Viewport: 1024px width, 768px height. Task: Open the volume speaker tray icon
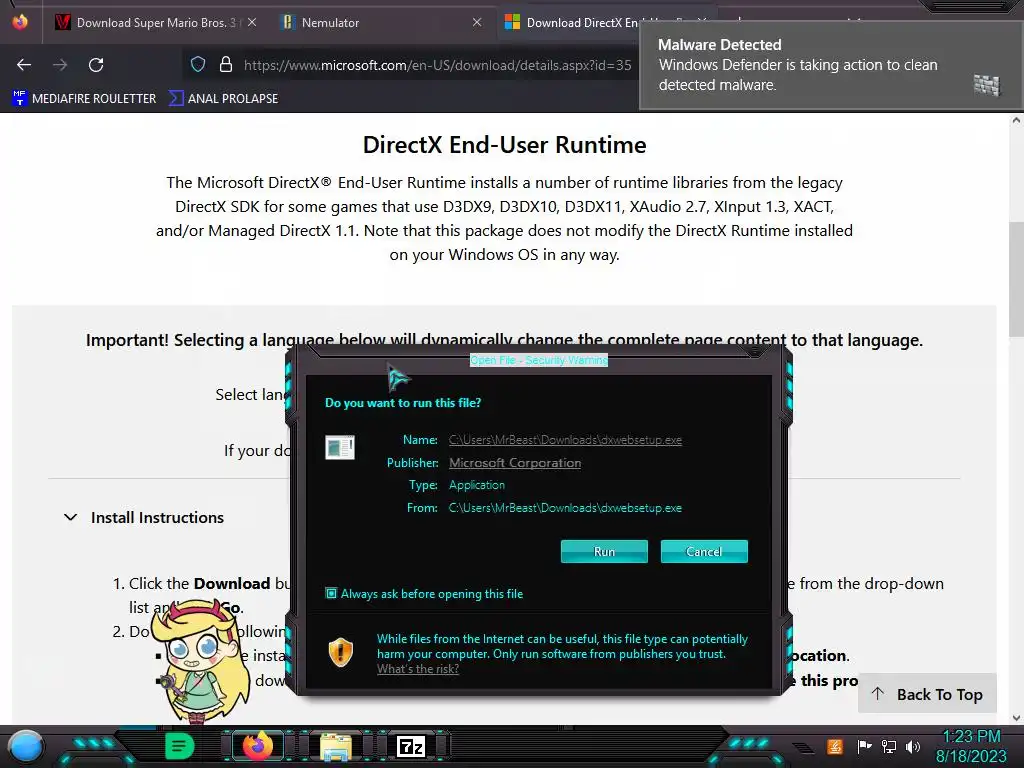pos(913,746)
